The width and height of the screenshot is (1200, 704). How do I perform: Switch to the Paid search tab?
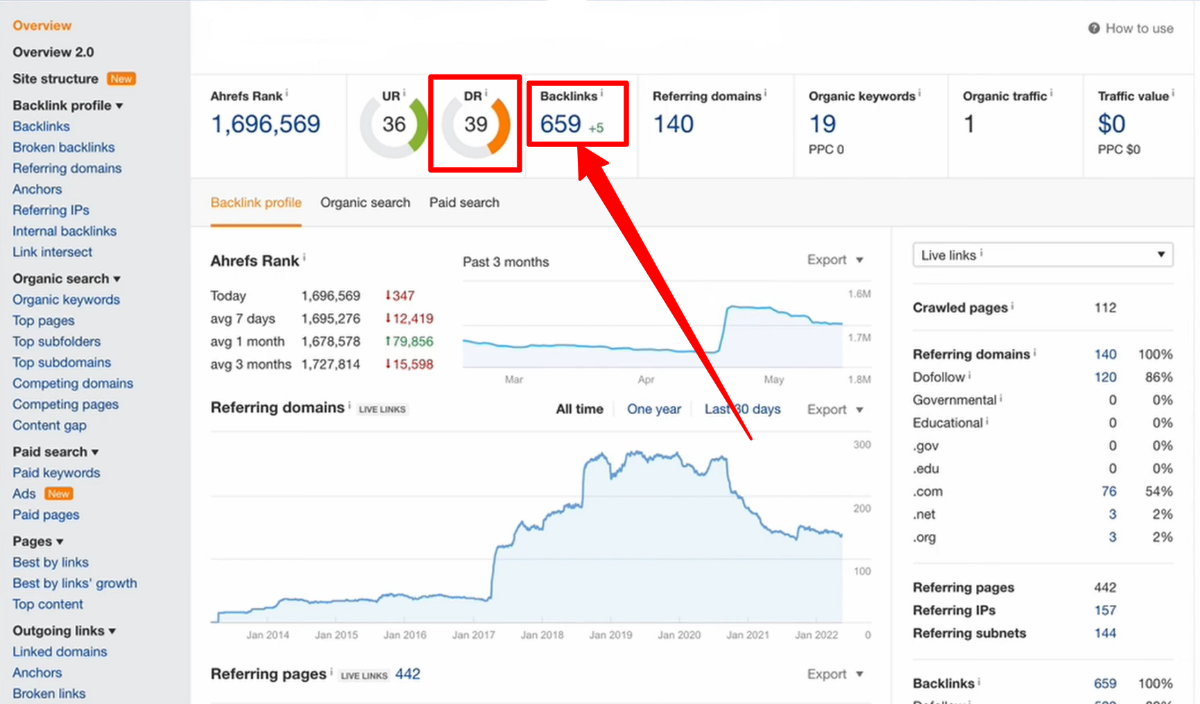464,203
